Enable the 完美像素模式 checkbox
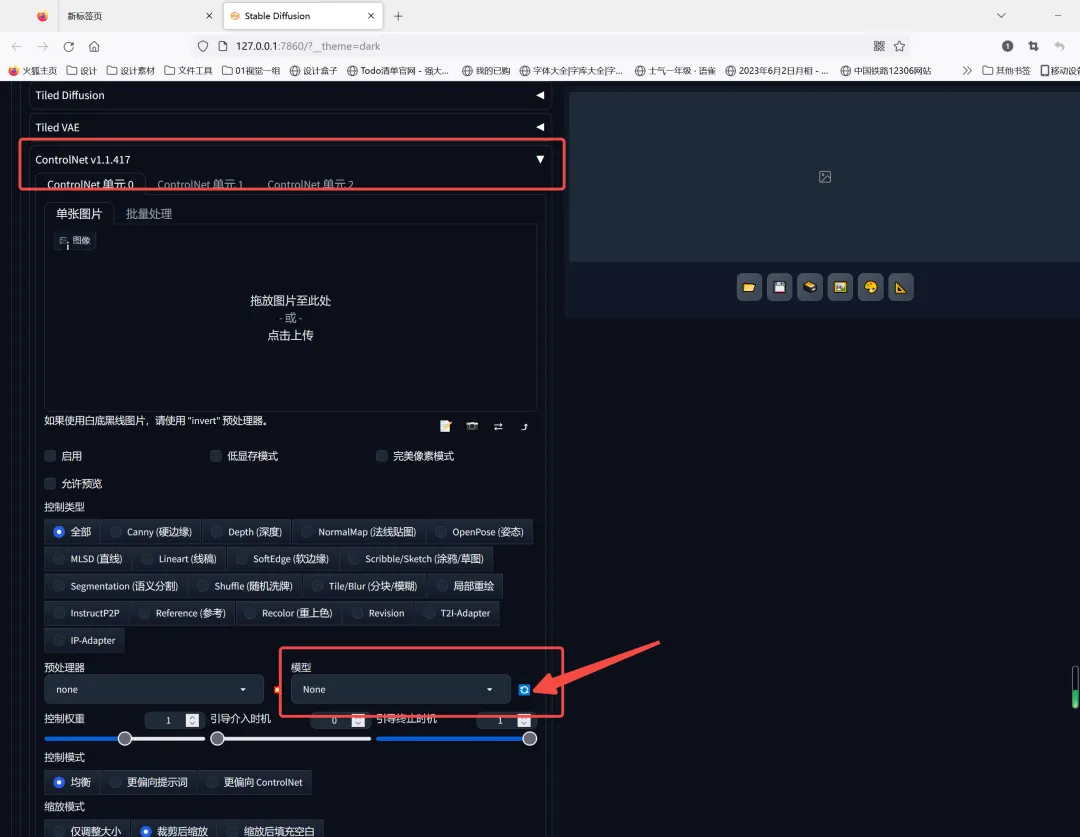The height and width of the screenshot is (837, 1080). (x=382, y=455)
